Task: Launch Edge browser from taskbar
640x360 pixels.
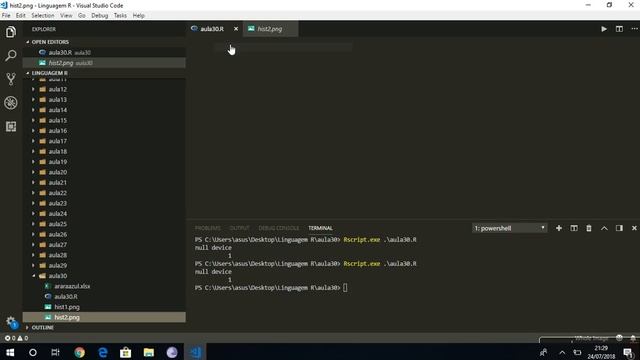Action: pyautogui.click(x=102, y=352)
